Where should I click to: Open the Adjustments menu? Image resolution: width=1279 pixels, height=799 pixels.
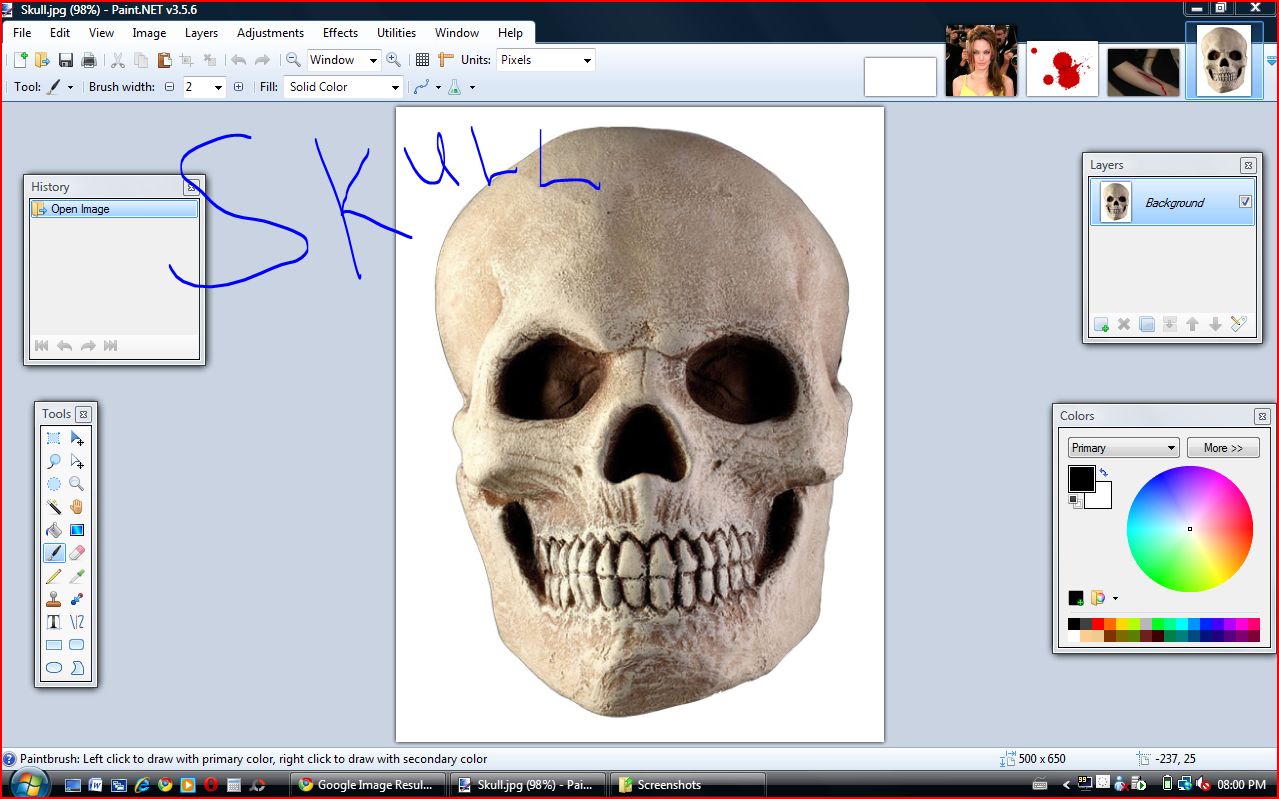tap(270, 32)
